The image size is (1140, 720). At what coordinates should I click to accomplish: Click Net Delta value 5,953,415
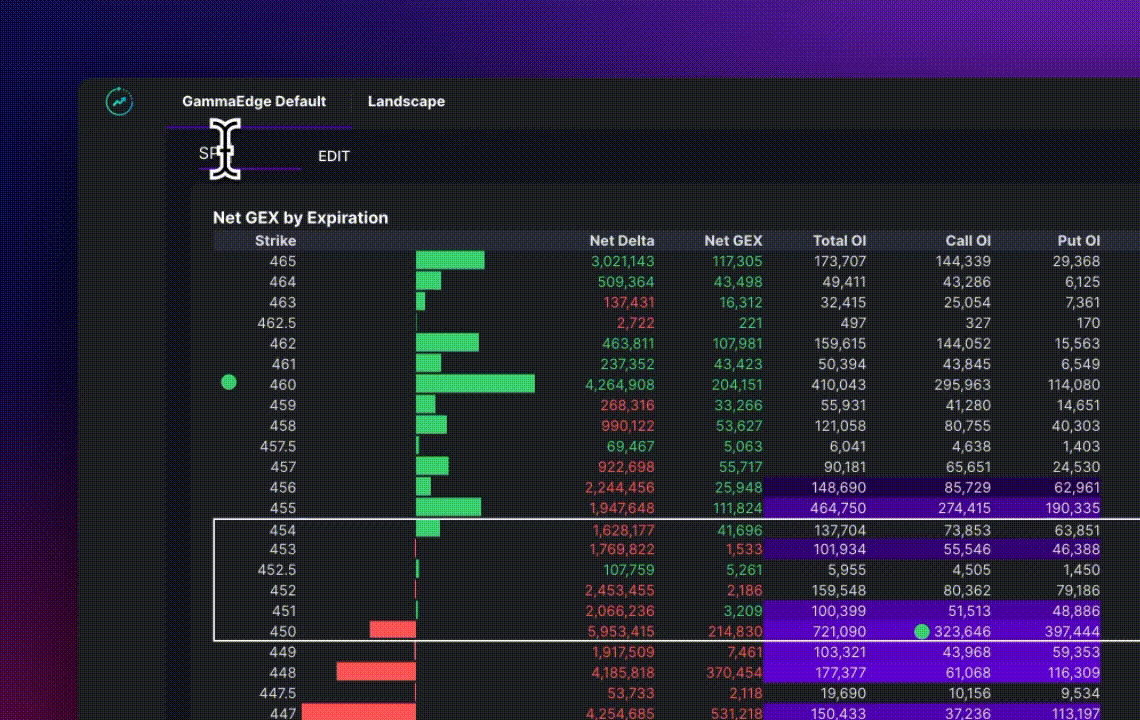[x=621, y=632]
